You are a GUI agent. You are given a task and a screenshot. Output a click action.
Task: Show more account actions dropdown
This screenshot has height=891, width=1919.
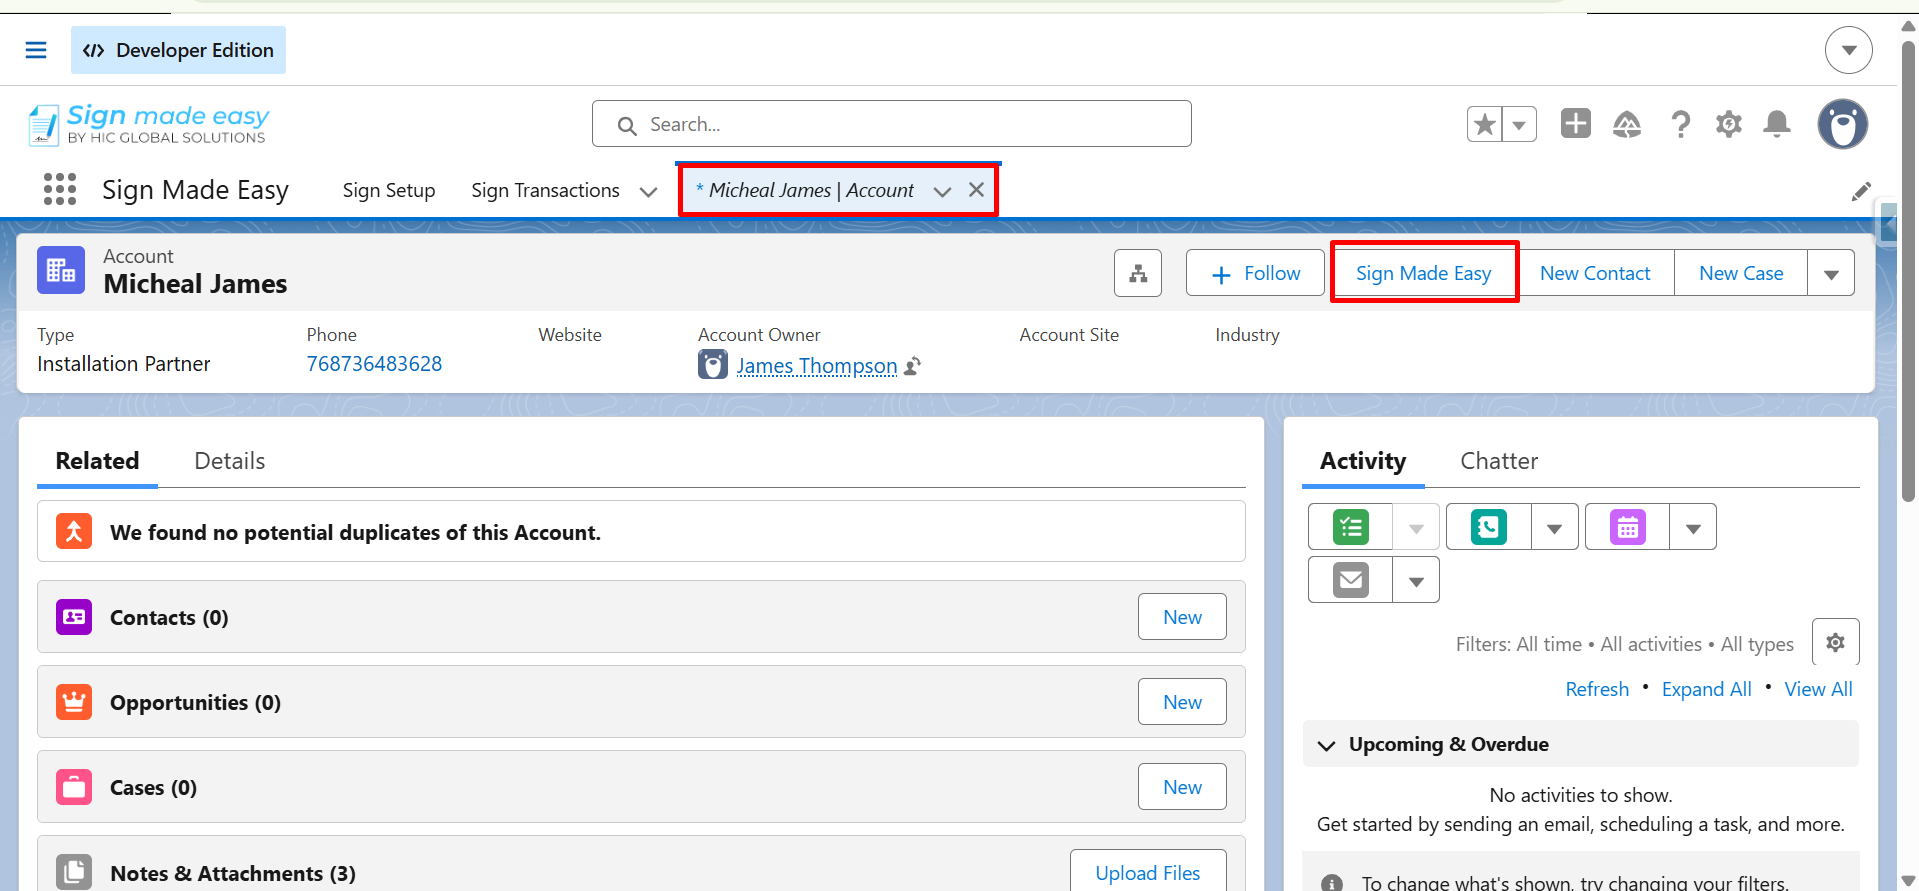pyautogui.click(x=1831, y=273)
